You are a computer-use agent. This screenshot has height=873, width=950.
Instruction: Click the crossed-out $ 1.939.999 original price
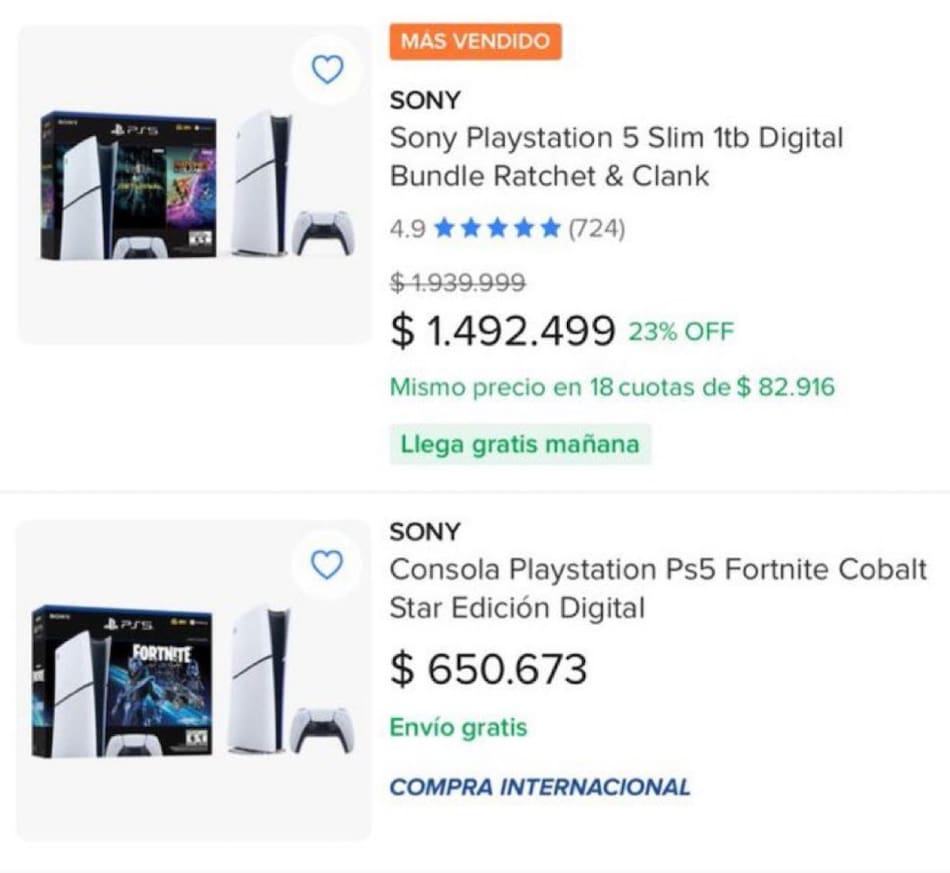coord(457,283)
